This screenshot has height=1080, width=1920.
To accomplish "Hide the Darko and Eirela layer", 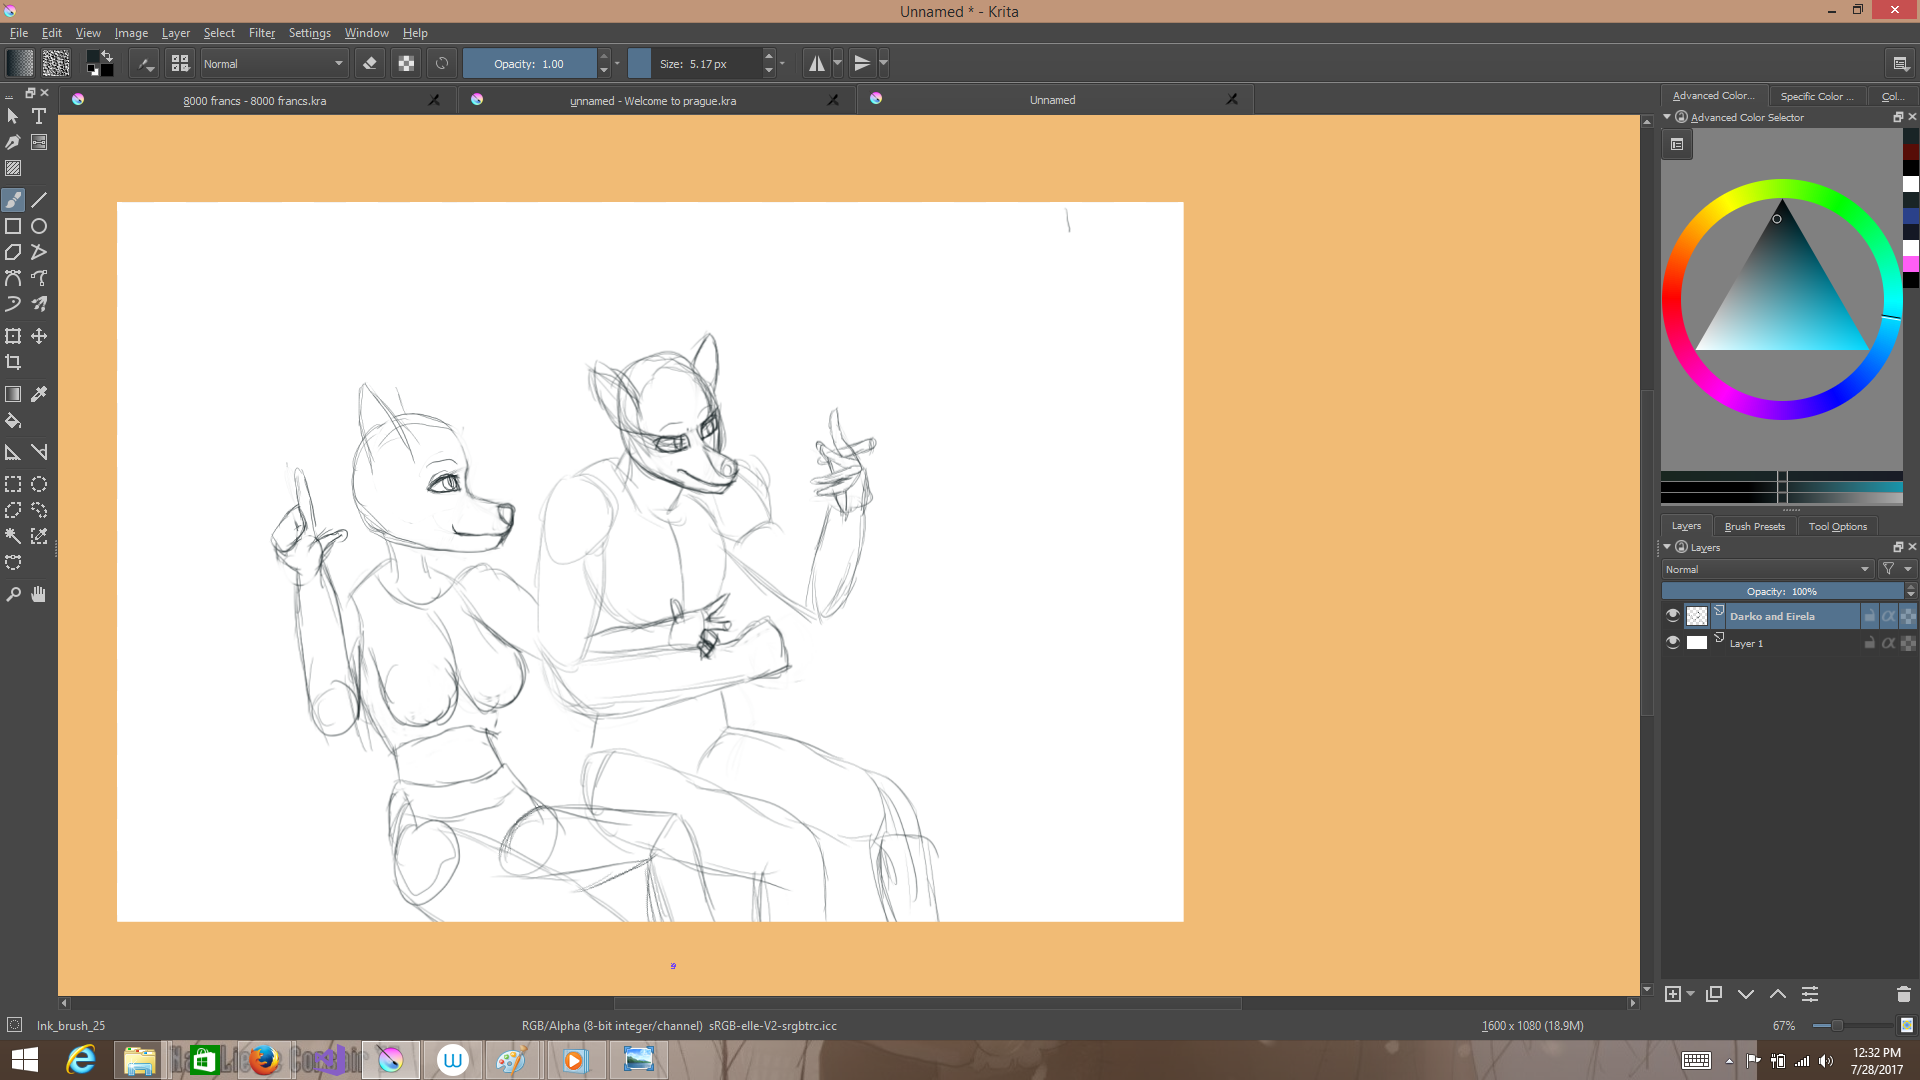I will click(x=1673, y=616).
